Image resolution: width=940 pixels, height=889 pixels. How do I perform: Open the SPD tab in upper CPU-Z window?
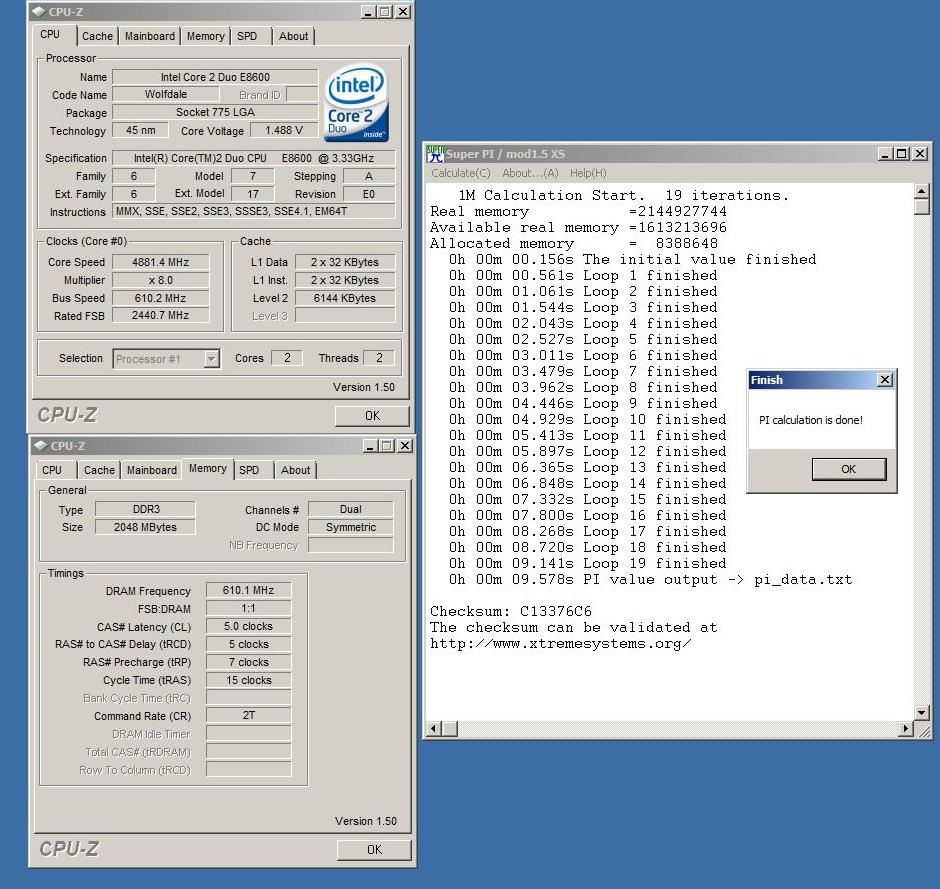click(x=247, y=36)
